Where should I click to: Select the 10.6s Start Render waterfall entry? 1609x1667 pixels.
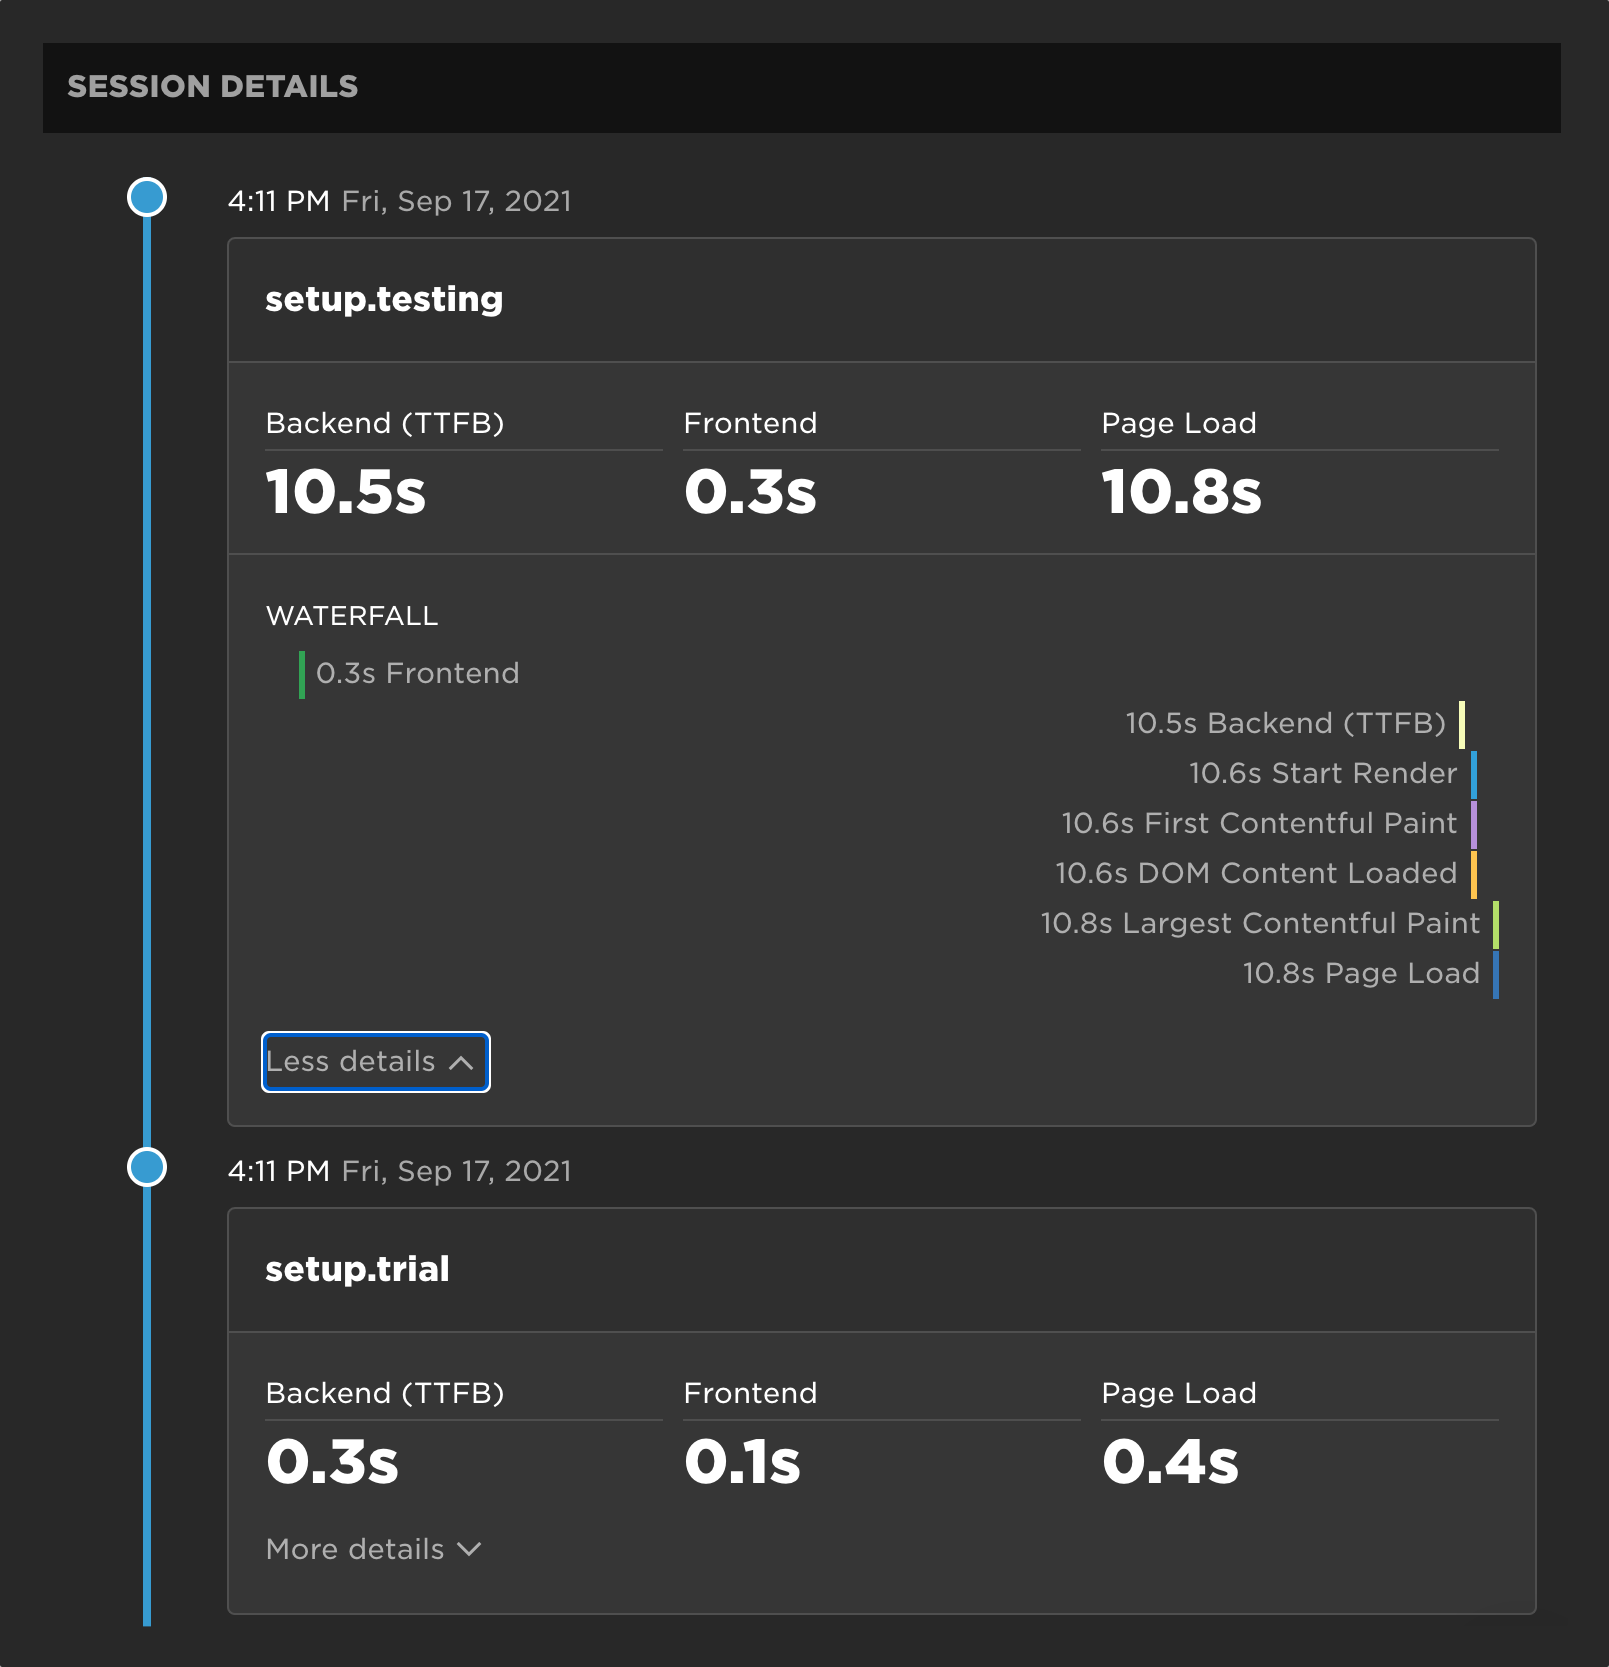tap(1333, 773)
